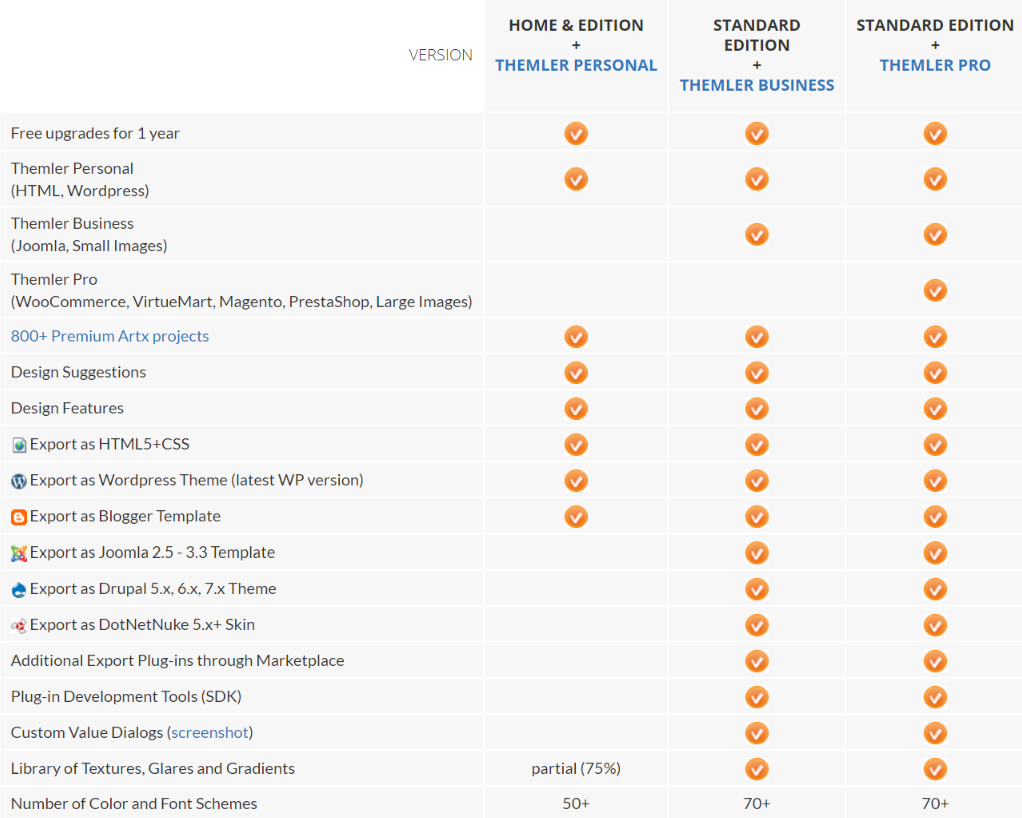
Task: Open the 800+ Premium Artx projects link
Action: 110,336
